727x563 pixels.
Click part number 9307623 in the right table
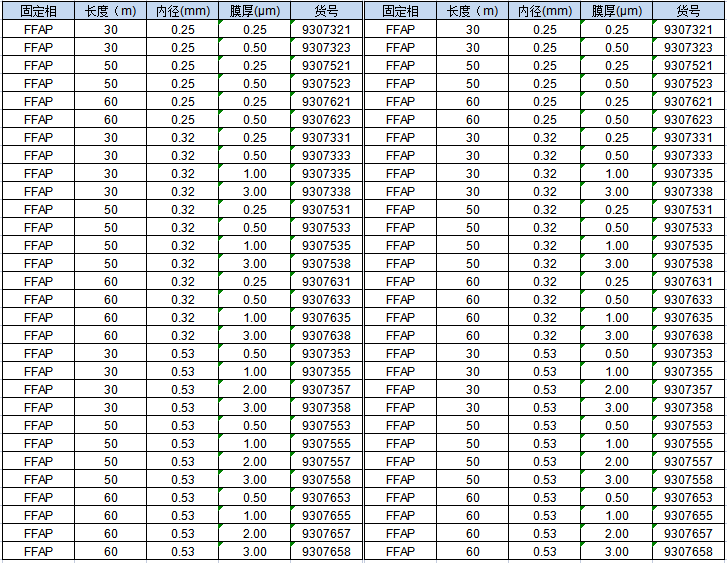pos(689,120)
